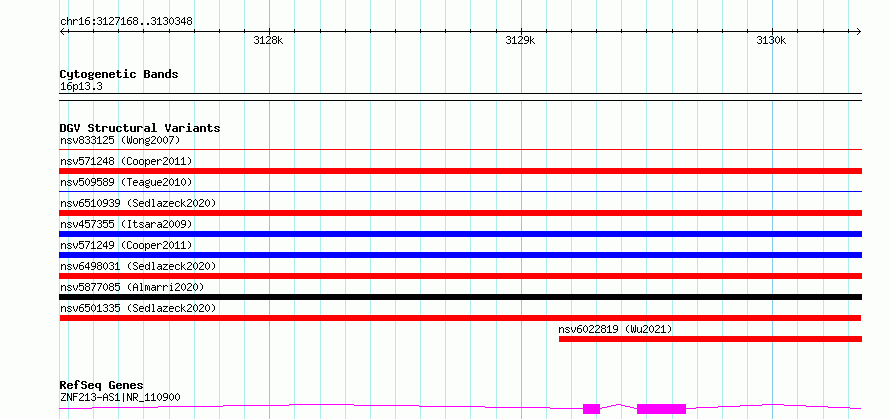Click the ZNF213-AS1|NR_110900 gene label
The width and height of the screenshot is (890, 419).
[120, 397]
